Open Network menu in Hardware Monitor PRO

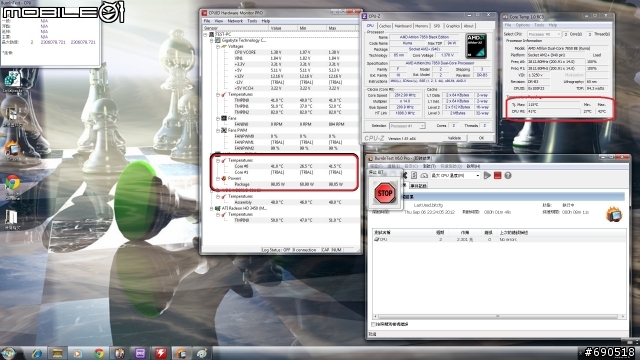(235, 21)
